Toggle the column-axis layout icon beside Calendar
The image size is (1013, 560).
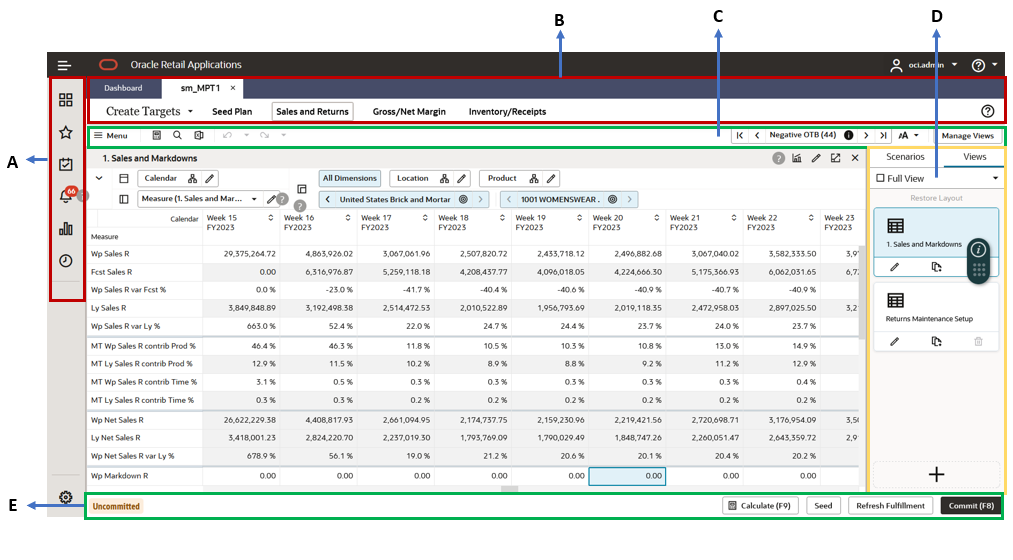coord(124,178)
